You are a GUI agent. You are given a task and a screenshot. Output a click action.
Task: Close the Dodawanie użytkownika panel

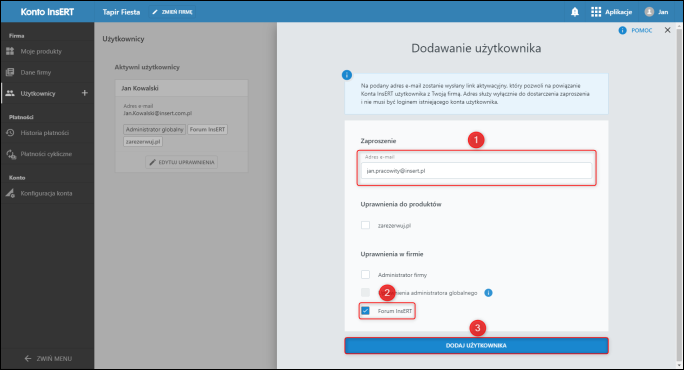click(x=667, y=30)
